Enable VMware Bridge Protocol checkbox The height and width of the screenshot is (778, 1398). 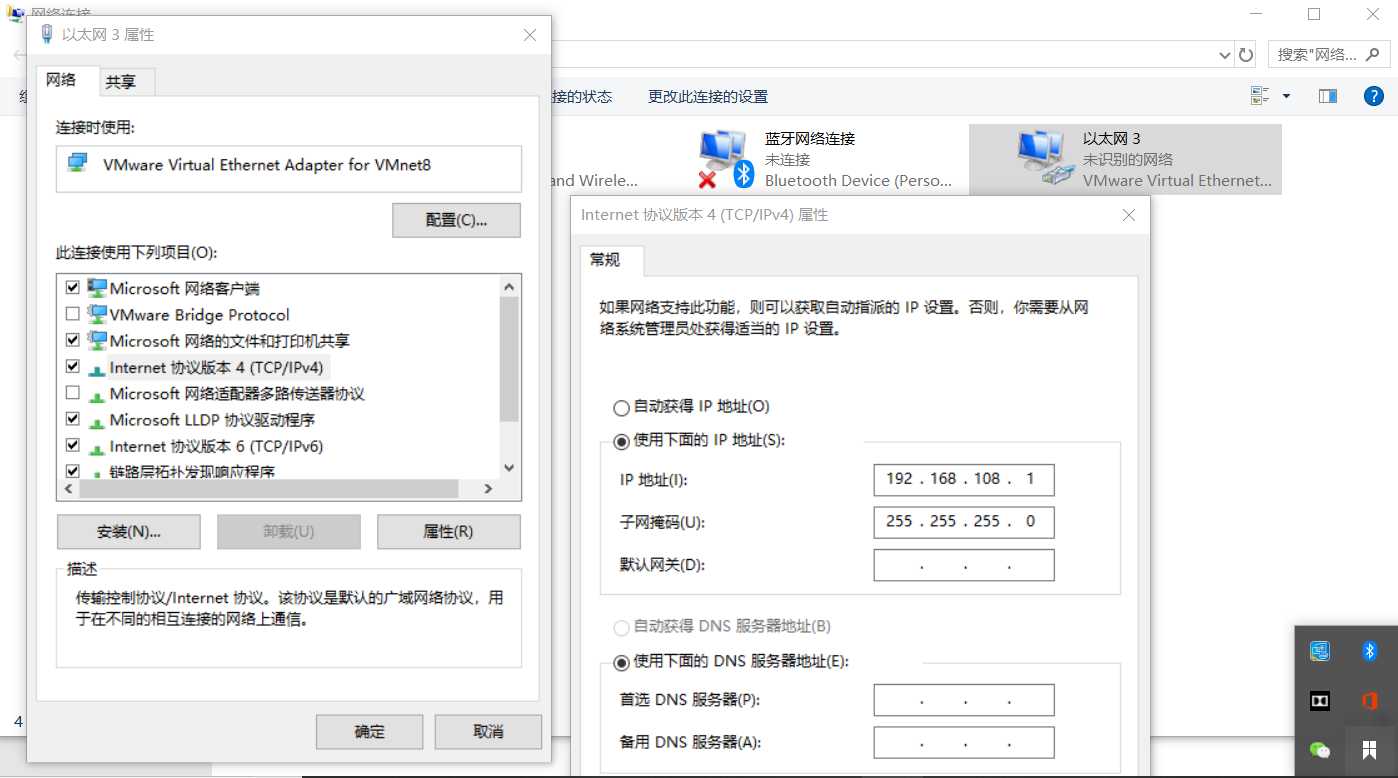point(72,314)
